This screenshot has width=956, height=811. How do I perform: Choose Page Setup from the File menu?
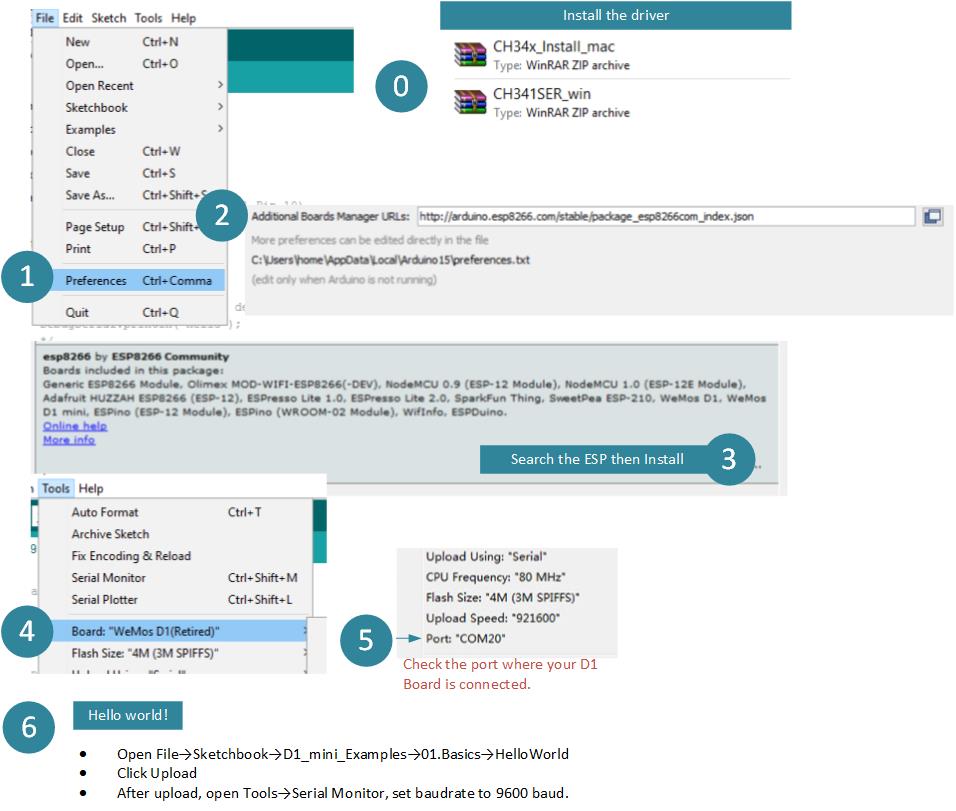pos(129,227)
